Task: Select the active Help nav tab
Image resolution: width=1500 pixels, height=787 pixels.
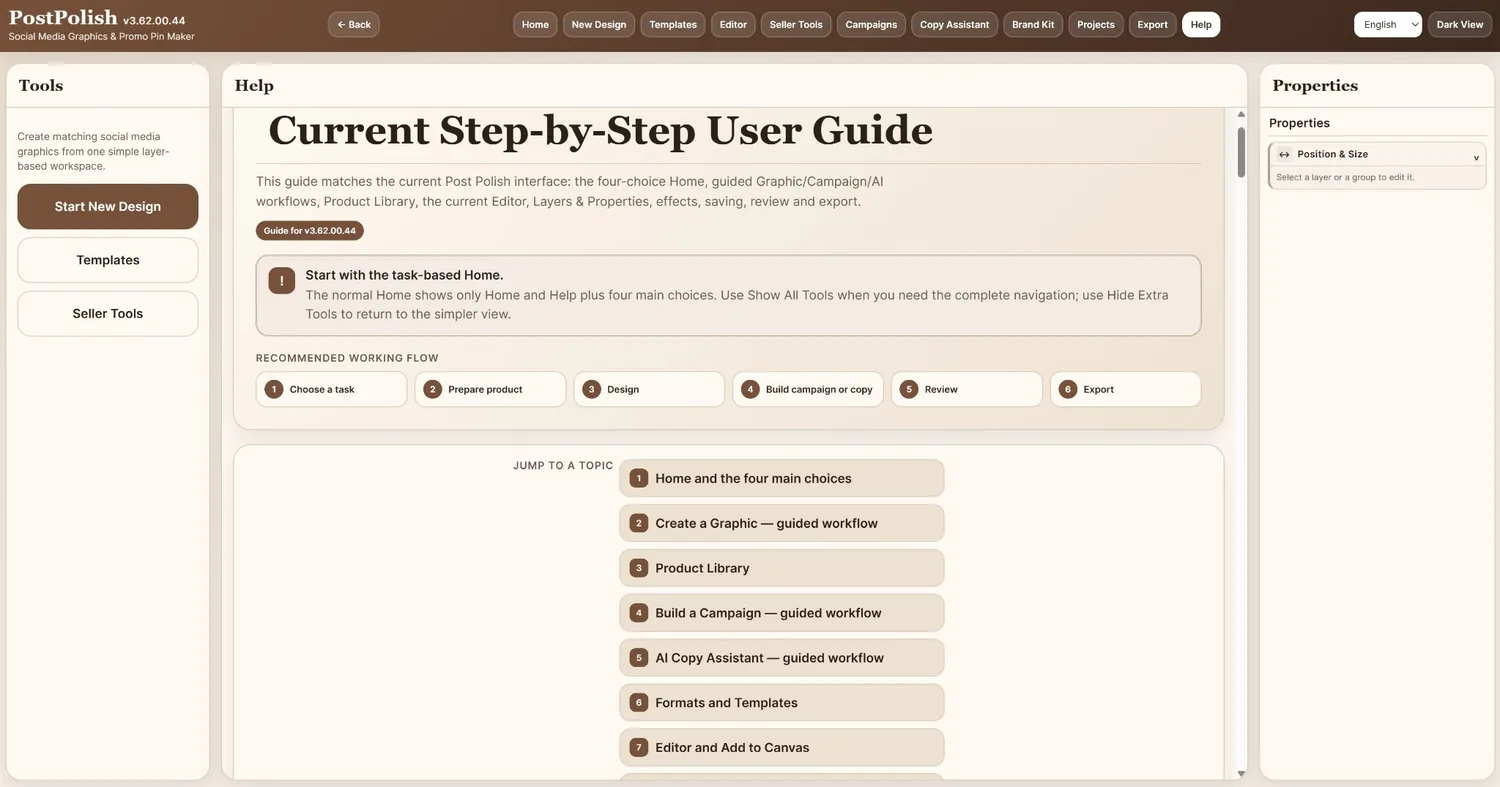Action: click(x=1201, y=24)
